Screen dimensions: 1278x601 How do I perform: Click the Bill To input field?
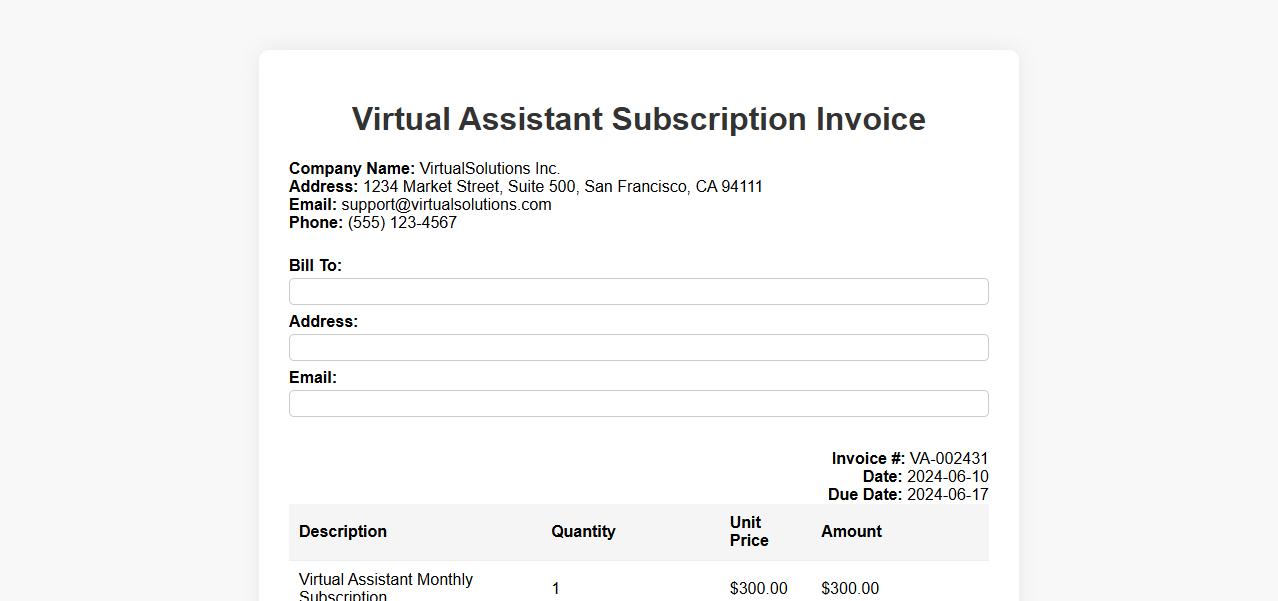click(638, 291)
